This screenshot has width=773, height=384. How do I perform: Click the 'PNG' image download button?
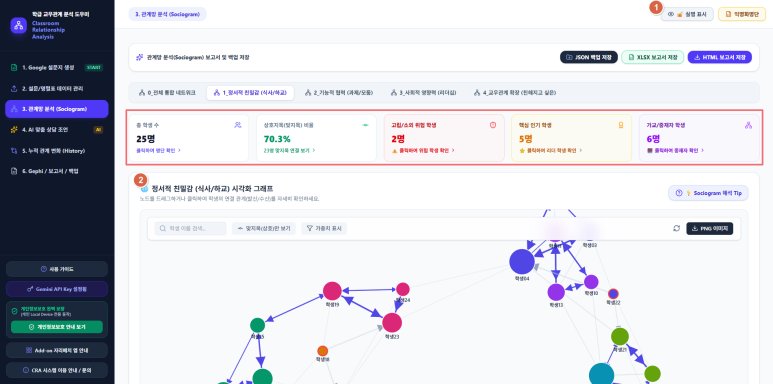click(x=709, y=228)
